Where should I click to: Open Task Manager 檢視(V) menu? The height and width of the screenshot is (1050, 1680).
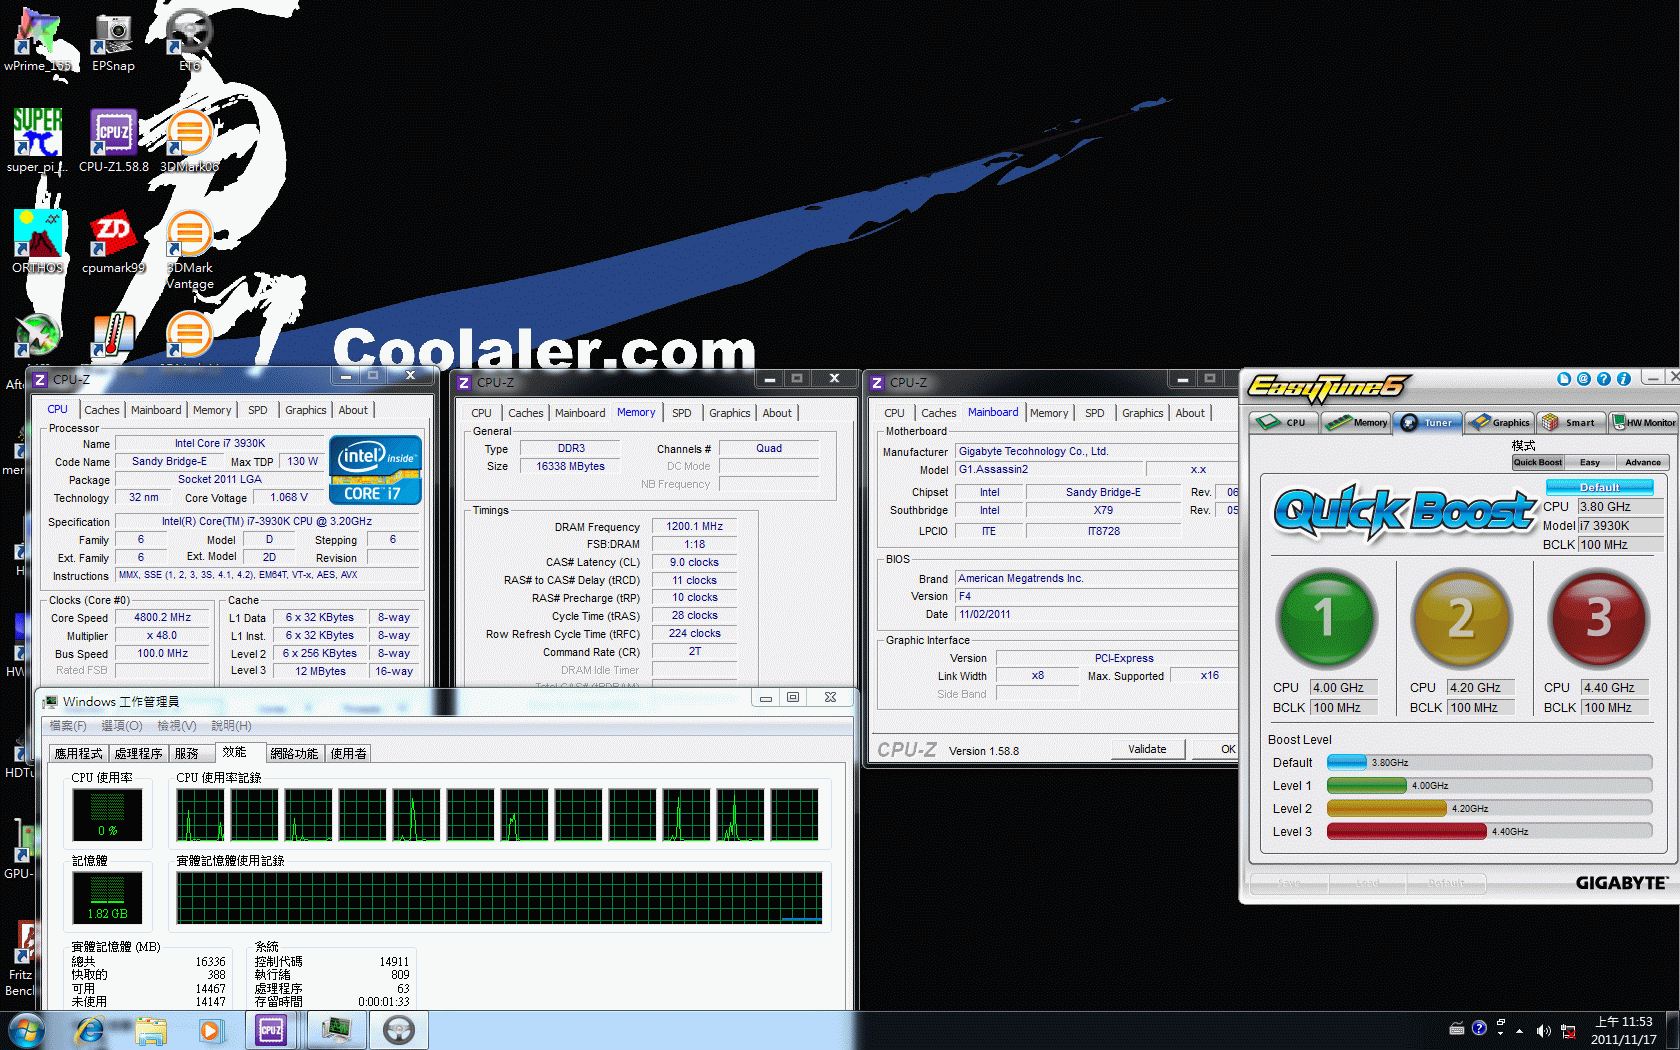177,726
